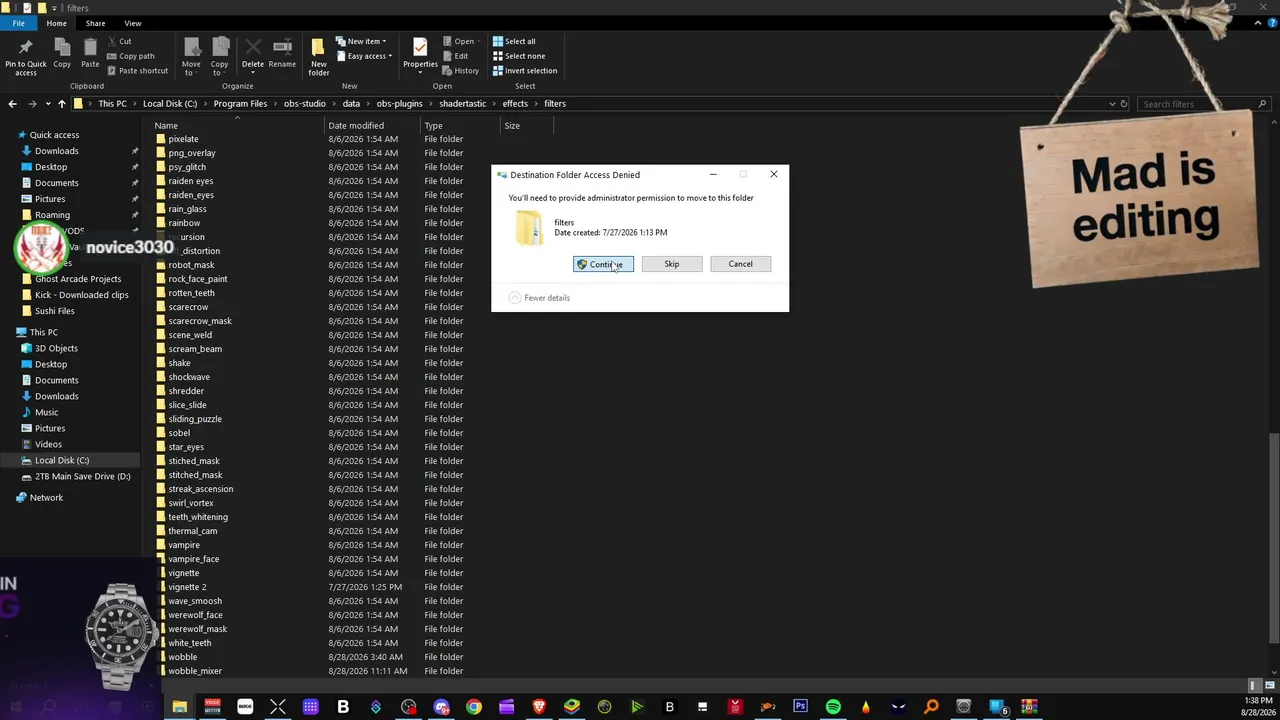Open WinRAR from the taskbar
This screenshot has height=720, width=1280.
[x=1029, y=707]
